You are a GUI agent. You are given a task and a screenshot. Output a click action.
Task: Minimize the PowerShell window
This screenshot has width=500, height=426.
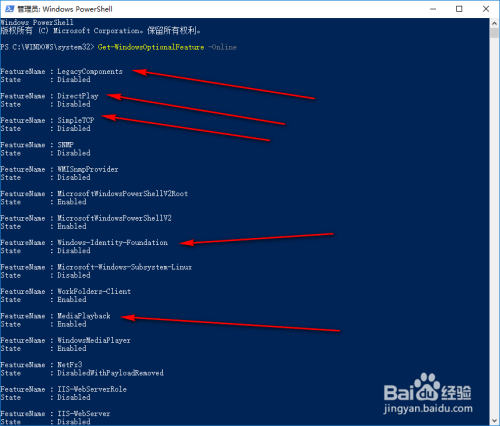pos(433,9)
